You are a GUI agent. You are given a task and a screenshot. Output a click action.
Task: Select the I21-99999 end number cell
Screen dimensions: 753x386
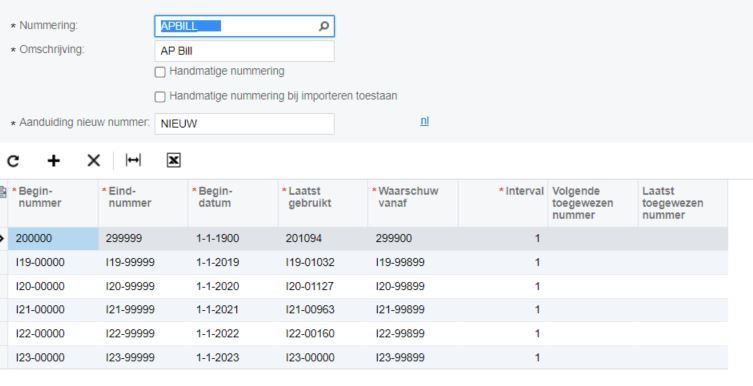point(143,310)
